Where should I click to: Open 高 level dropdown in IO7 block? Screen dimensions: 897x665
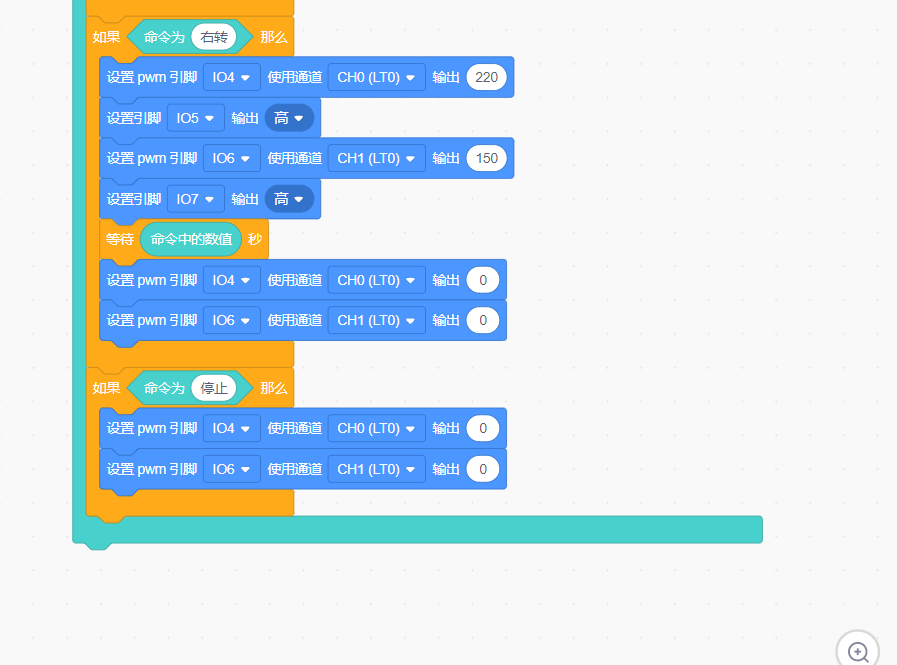tap(289, 199)
